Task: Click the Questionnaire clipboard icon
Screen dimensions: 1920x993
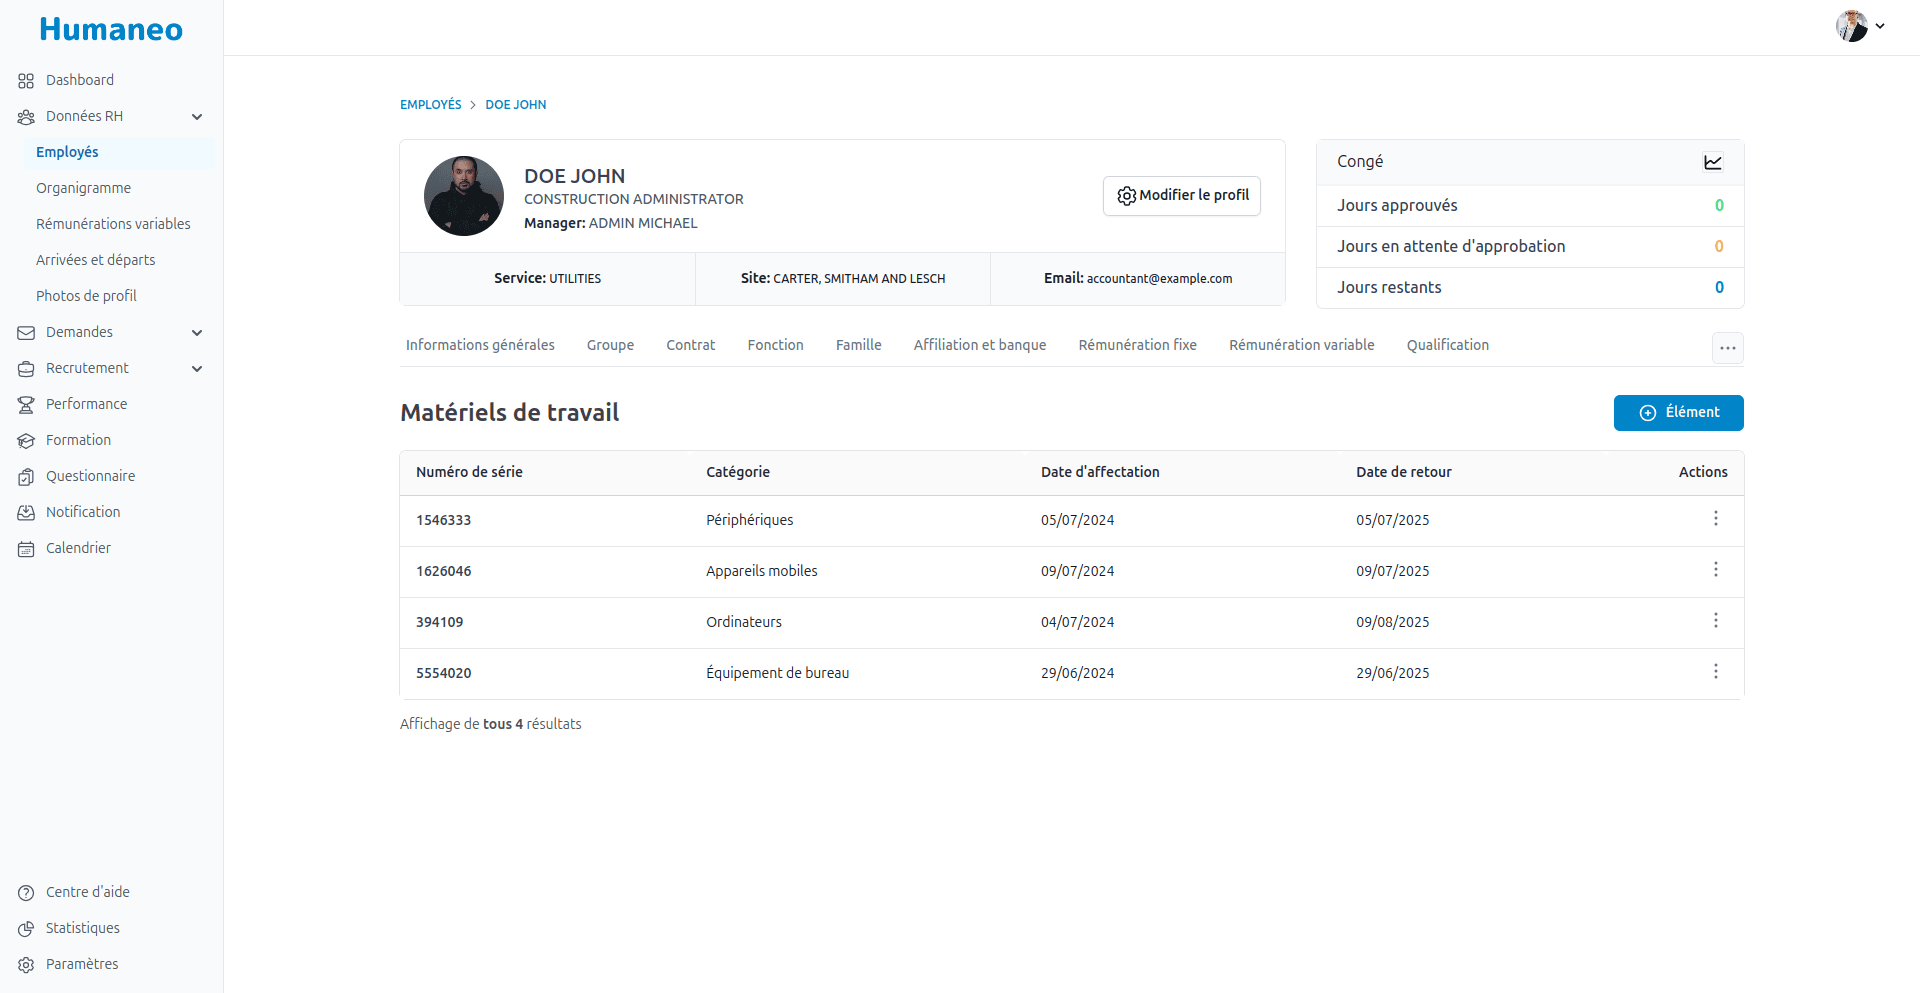Action: coord(24,476)
